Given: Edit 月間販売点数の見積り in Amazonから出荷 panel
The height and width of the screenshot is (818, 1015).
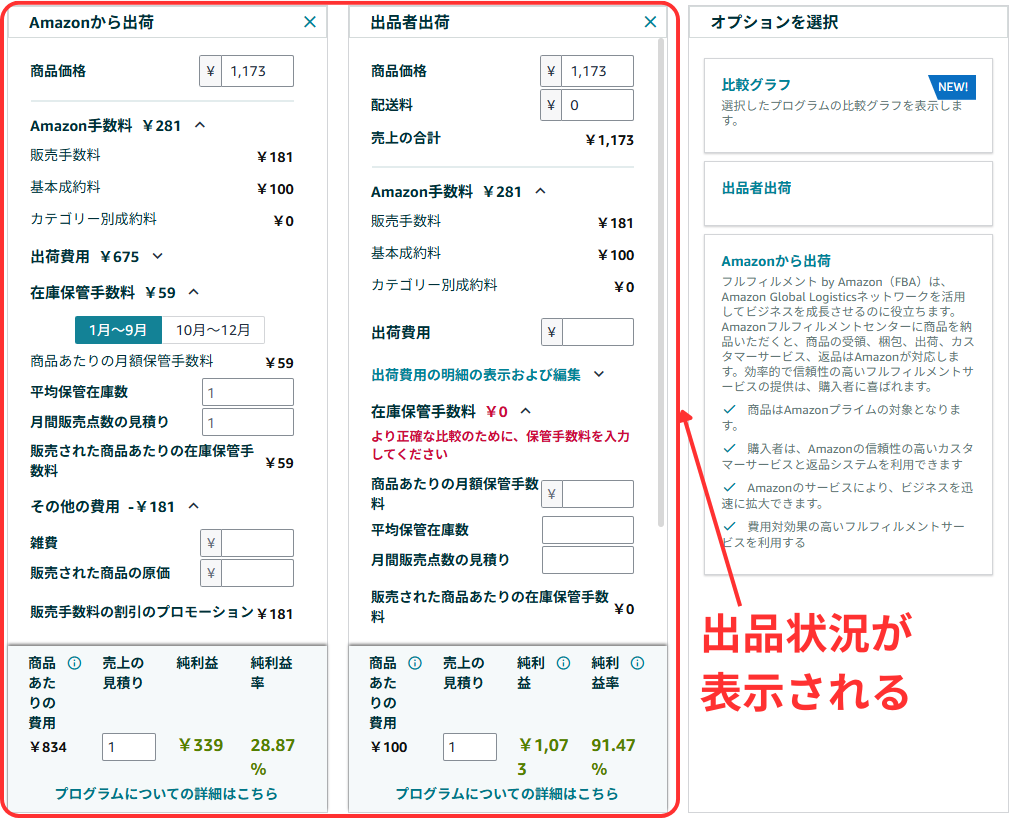Looking at the screenshot, I should pyautogui.click(x=248, y=422).
